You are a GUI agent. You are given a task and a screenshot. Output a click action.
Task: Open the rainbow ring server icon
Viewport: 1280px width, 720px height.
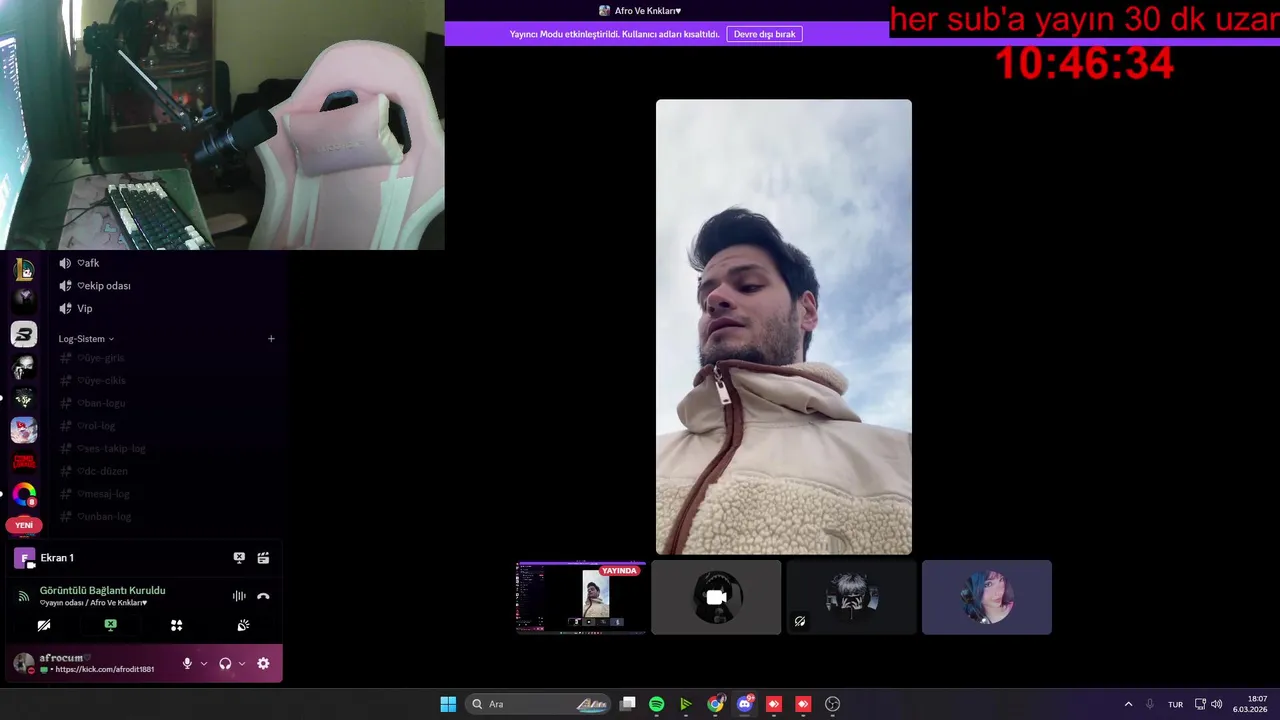(24, 494)
